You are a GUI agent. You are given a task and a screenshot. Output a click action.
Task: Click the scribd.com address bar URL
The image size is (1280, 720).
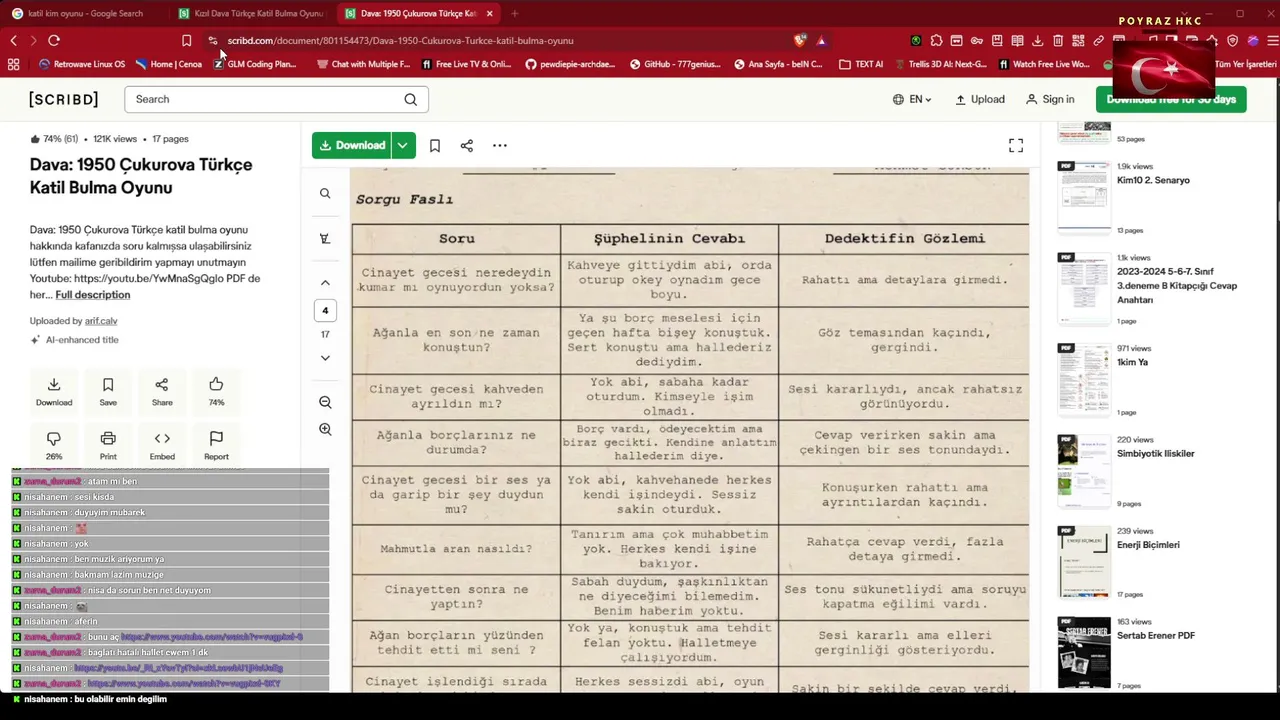400,41
